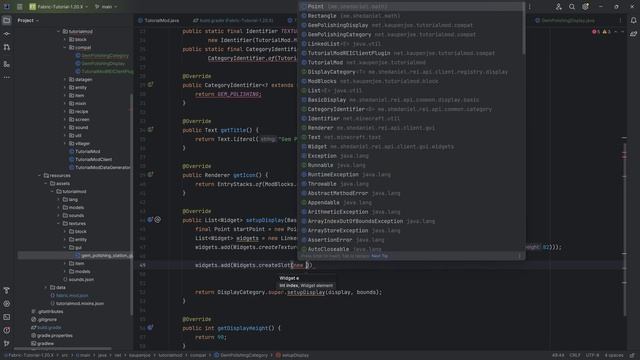Click the override gutter icon beside getIcon
The image size is (640, 360).
click(x=150, y=174)
